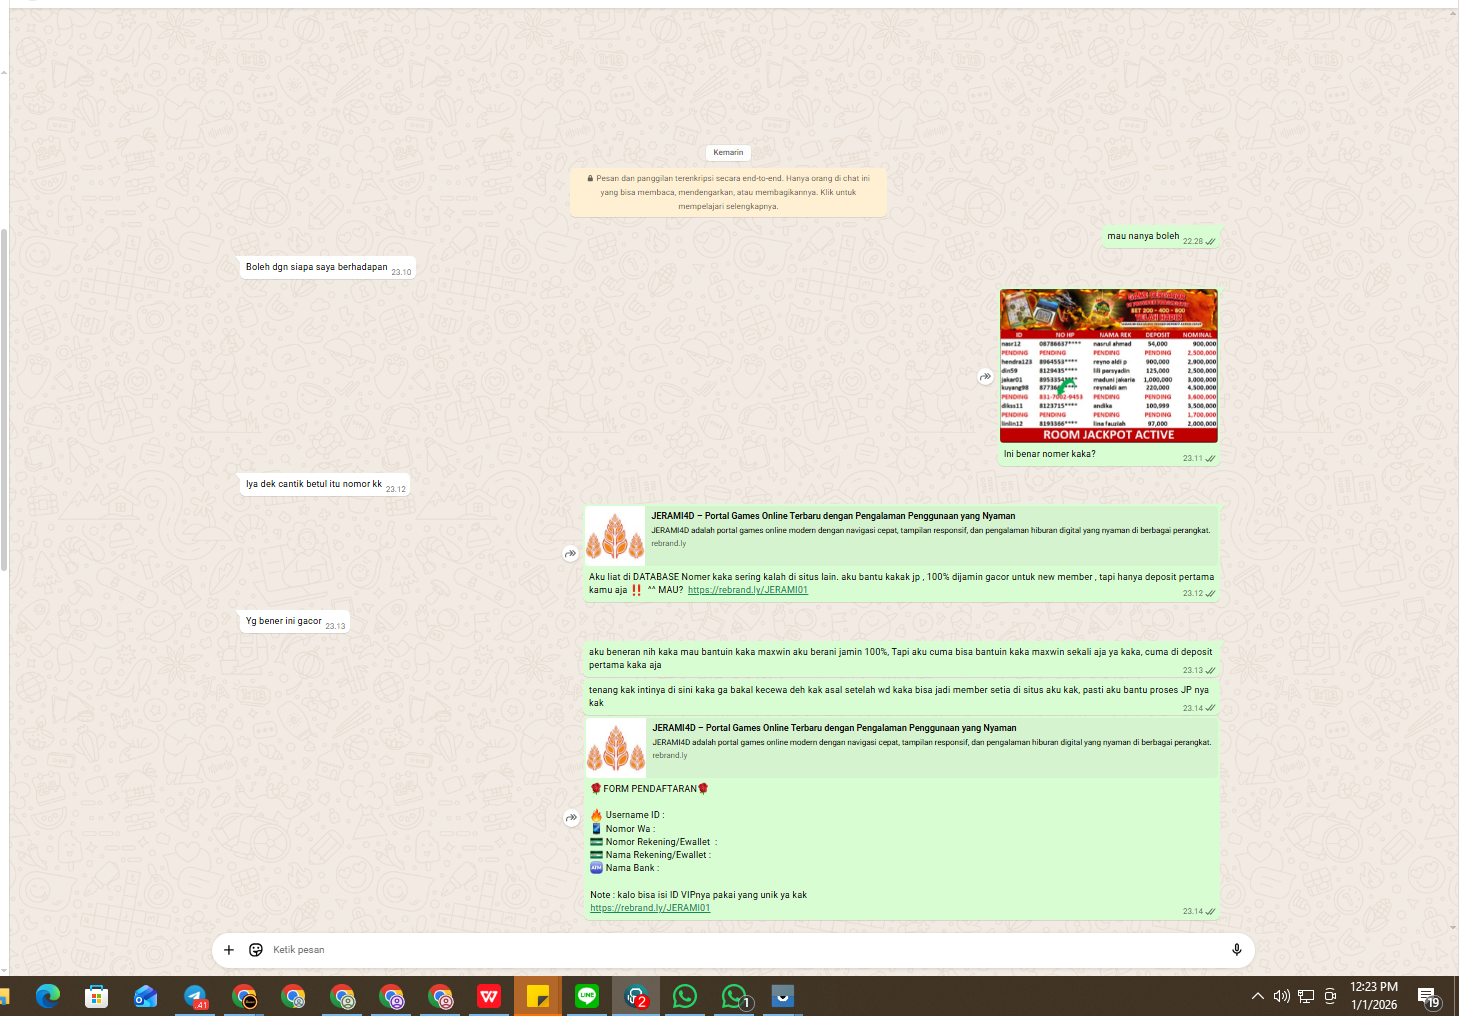Open the last taskbar app after WhatsApp icons
This screenshot has height=1016, width=1459.
[783, 996]
